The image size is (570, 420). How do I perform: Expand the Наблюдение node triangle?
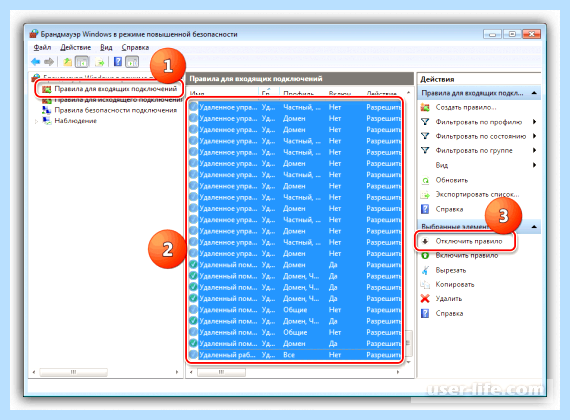pyautogui.click(x=36, y=121)
